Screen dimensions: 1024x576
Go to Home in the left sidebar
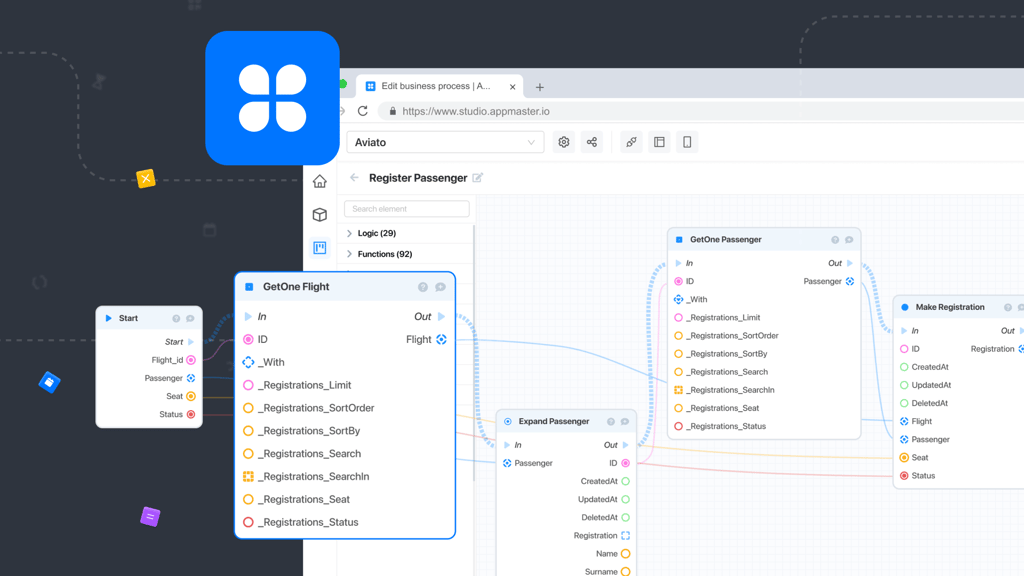click(x=320, y=181)
